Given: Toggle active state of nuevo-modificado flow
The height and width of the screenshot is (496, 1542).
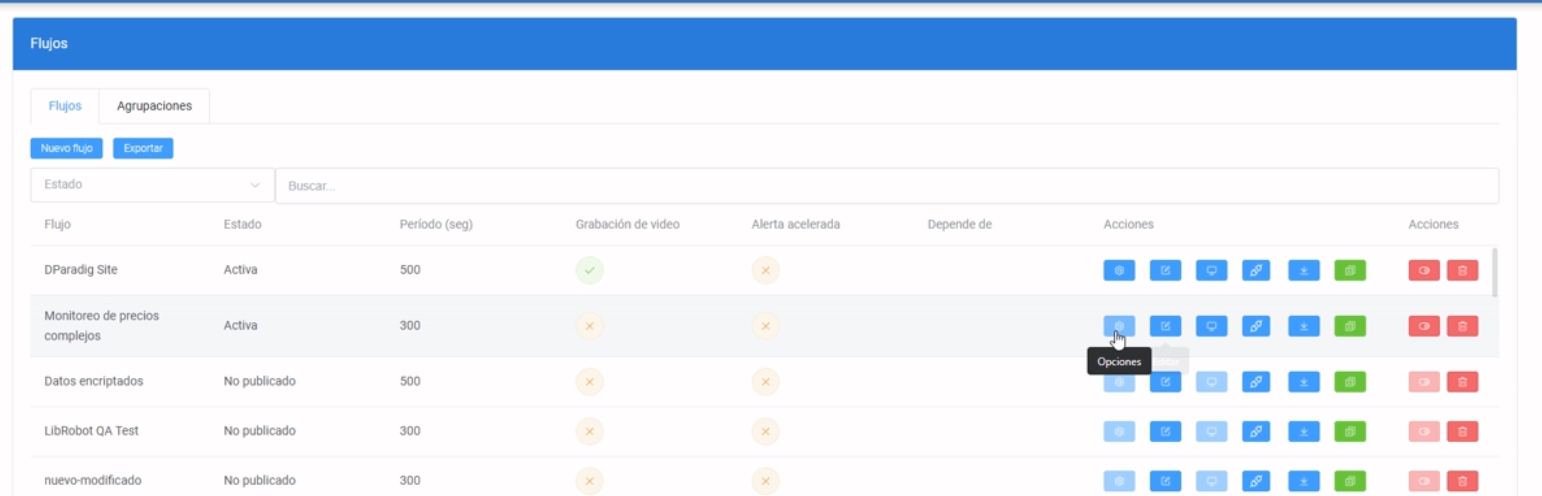Looking at the screenshot, I should coord(1424,481).
